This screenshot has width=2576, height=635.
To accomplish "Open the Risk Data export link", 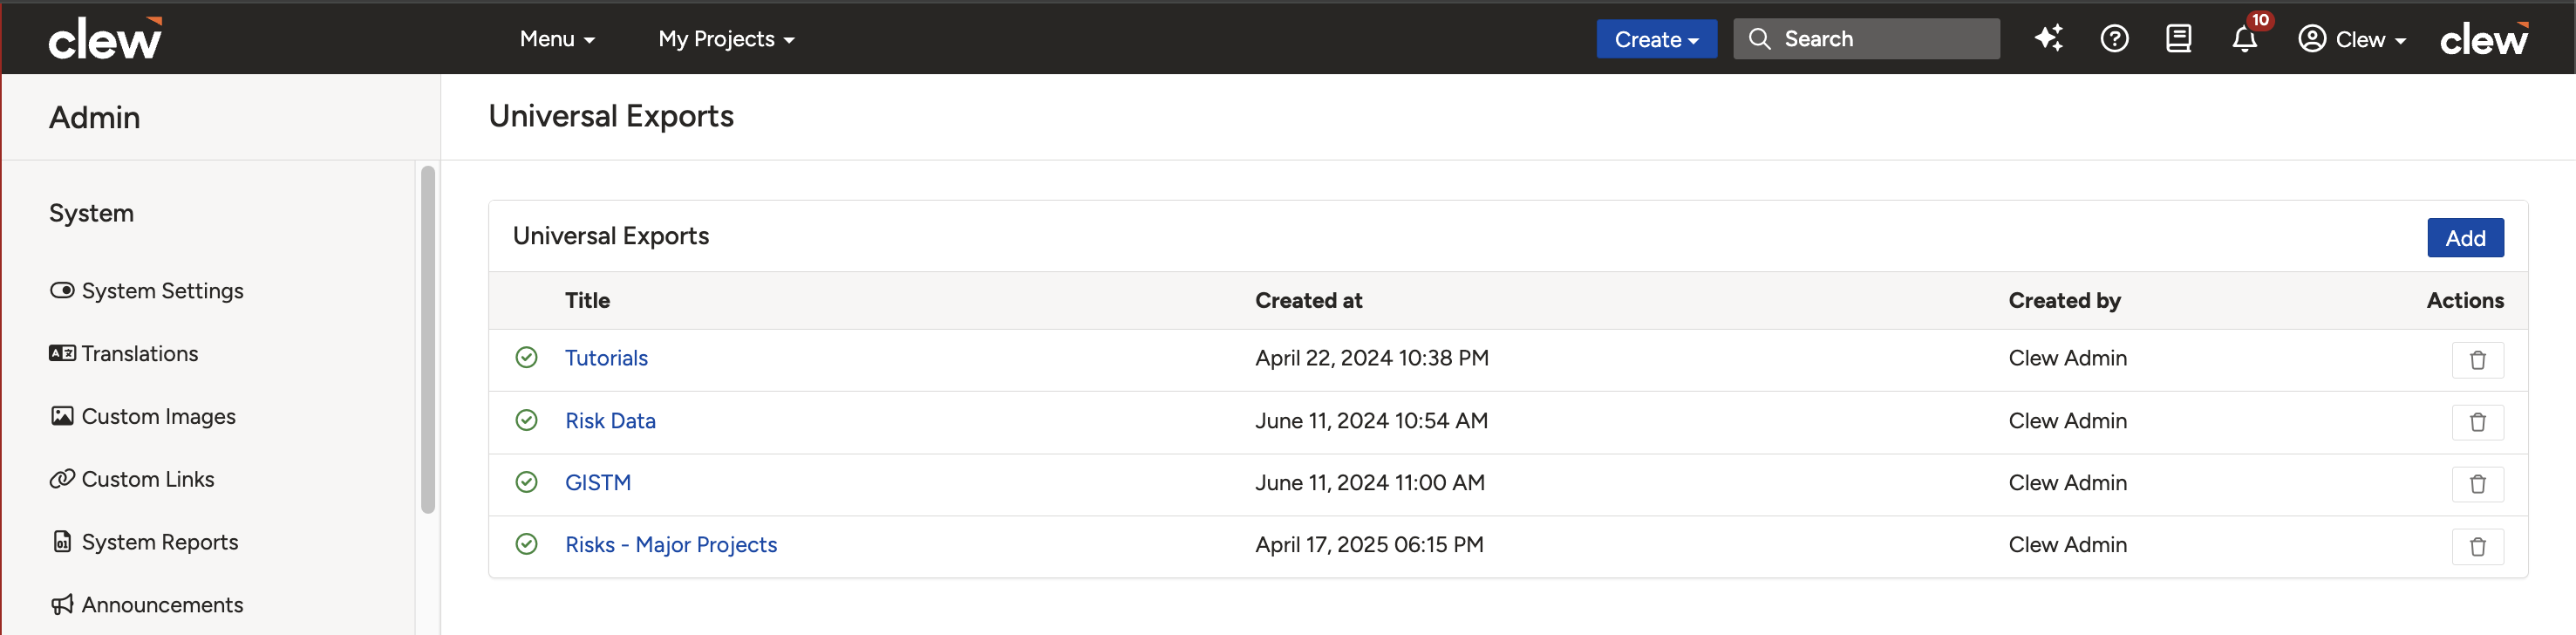I will click(610, 420).
